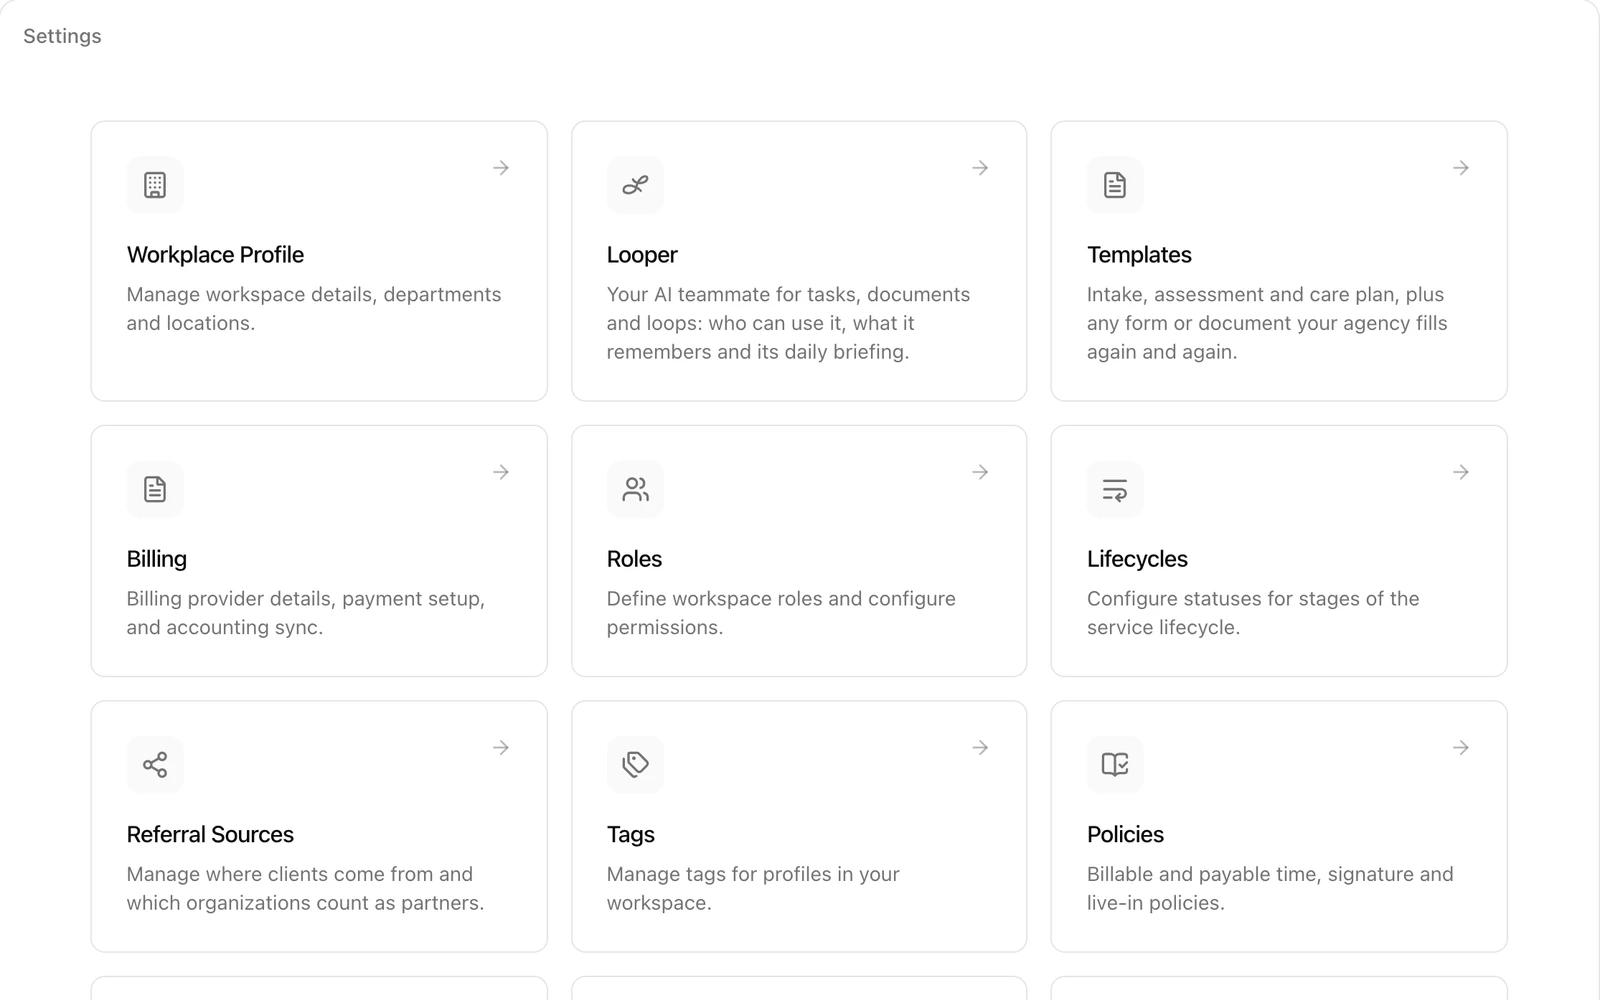
Task: Open arrow on Roles card
Action: point(980,472)
